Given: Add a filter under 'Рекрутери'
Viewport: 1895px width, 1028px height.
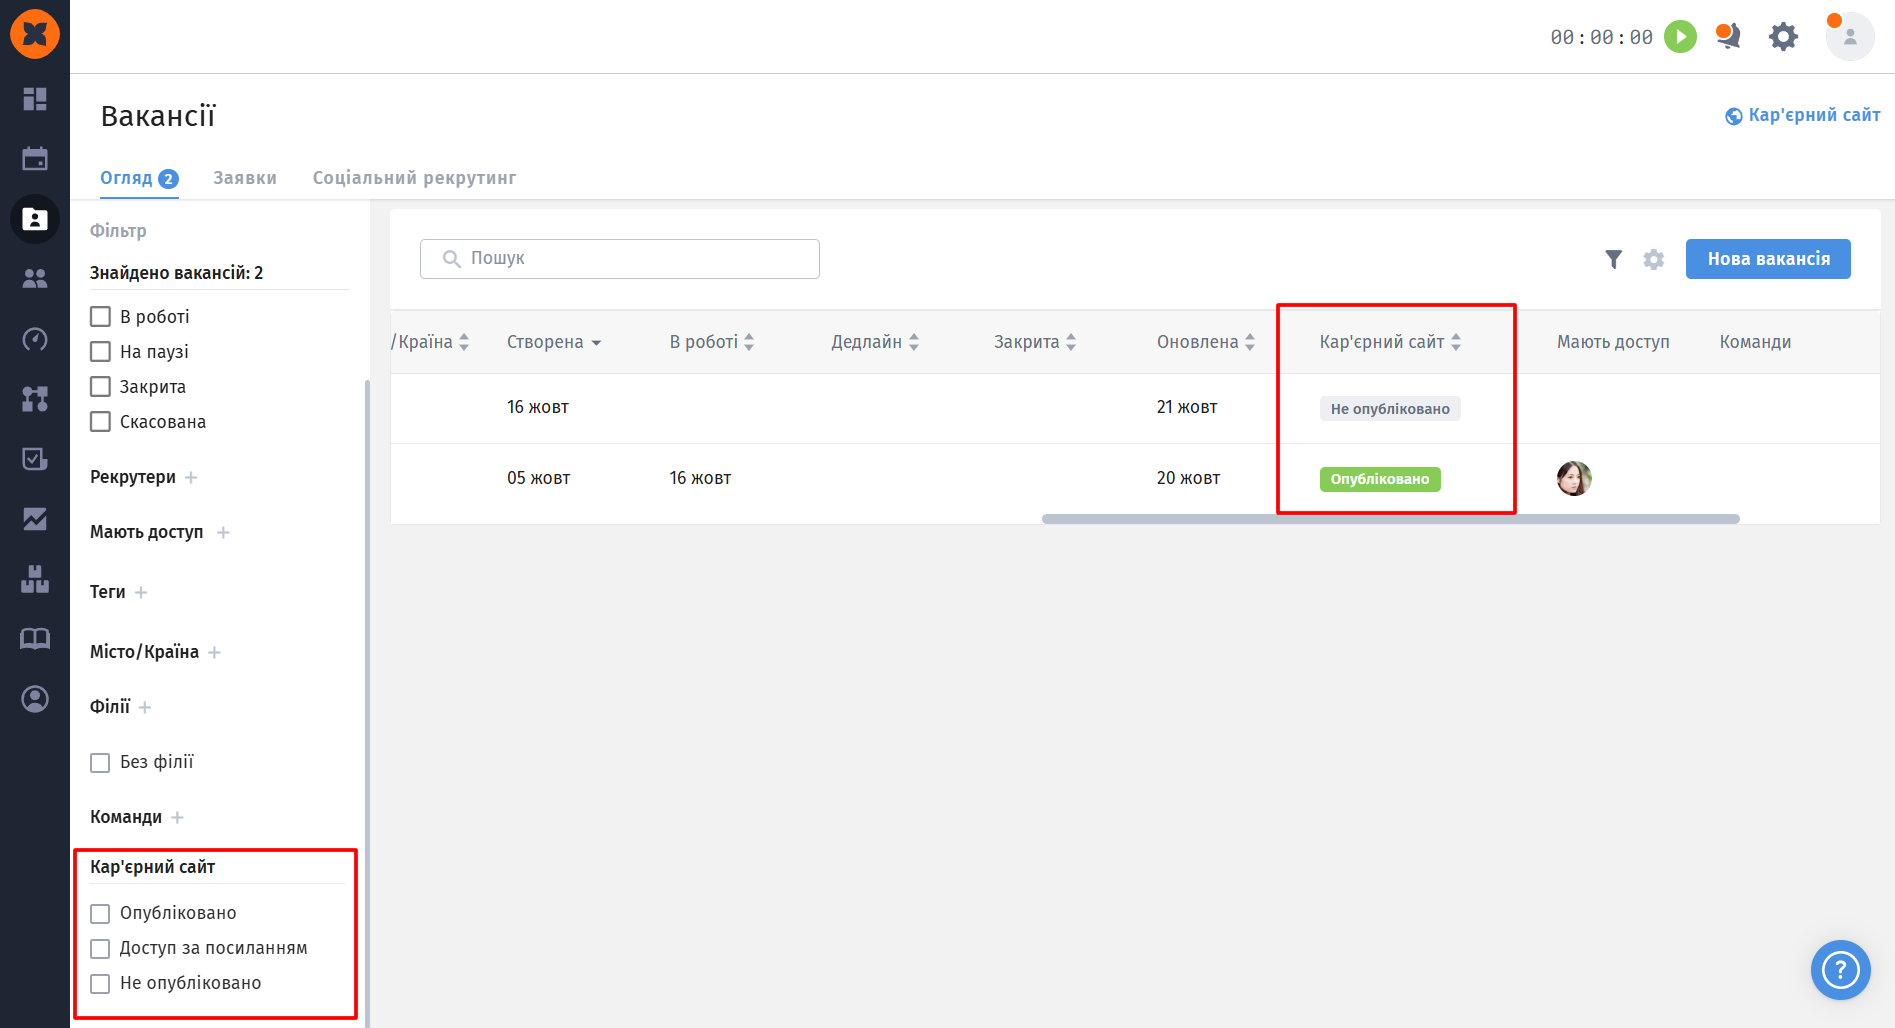Looking at the screenshot, I should pyautogui.click(x=191, y=477).
